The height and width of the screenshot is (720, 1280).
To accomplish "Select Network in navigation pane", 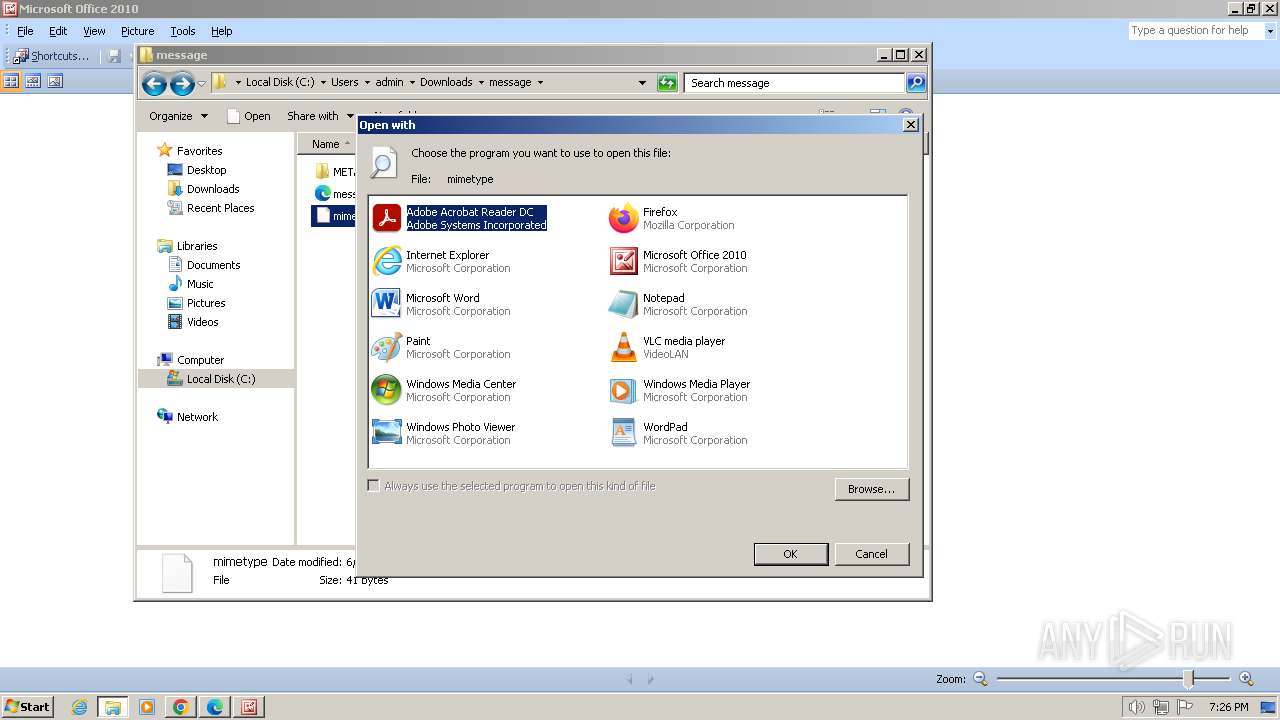I will (187, 417).
